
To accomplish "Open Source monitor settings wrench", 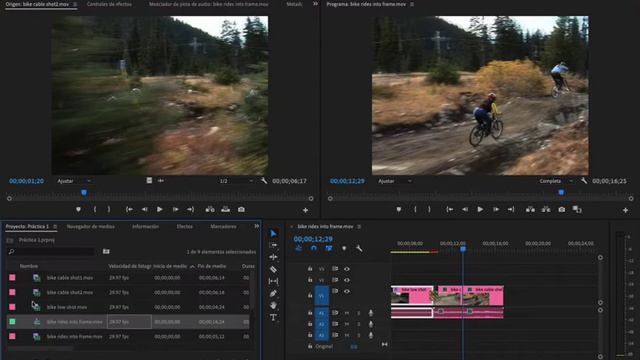I will [264, 180].
